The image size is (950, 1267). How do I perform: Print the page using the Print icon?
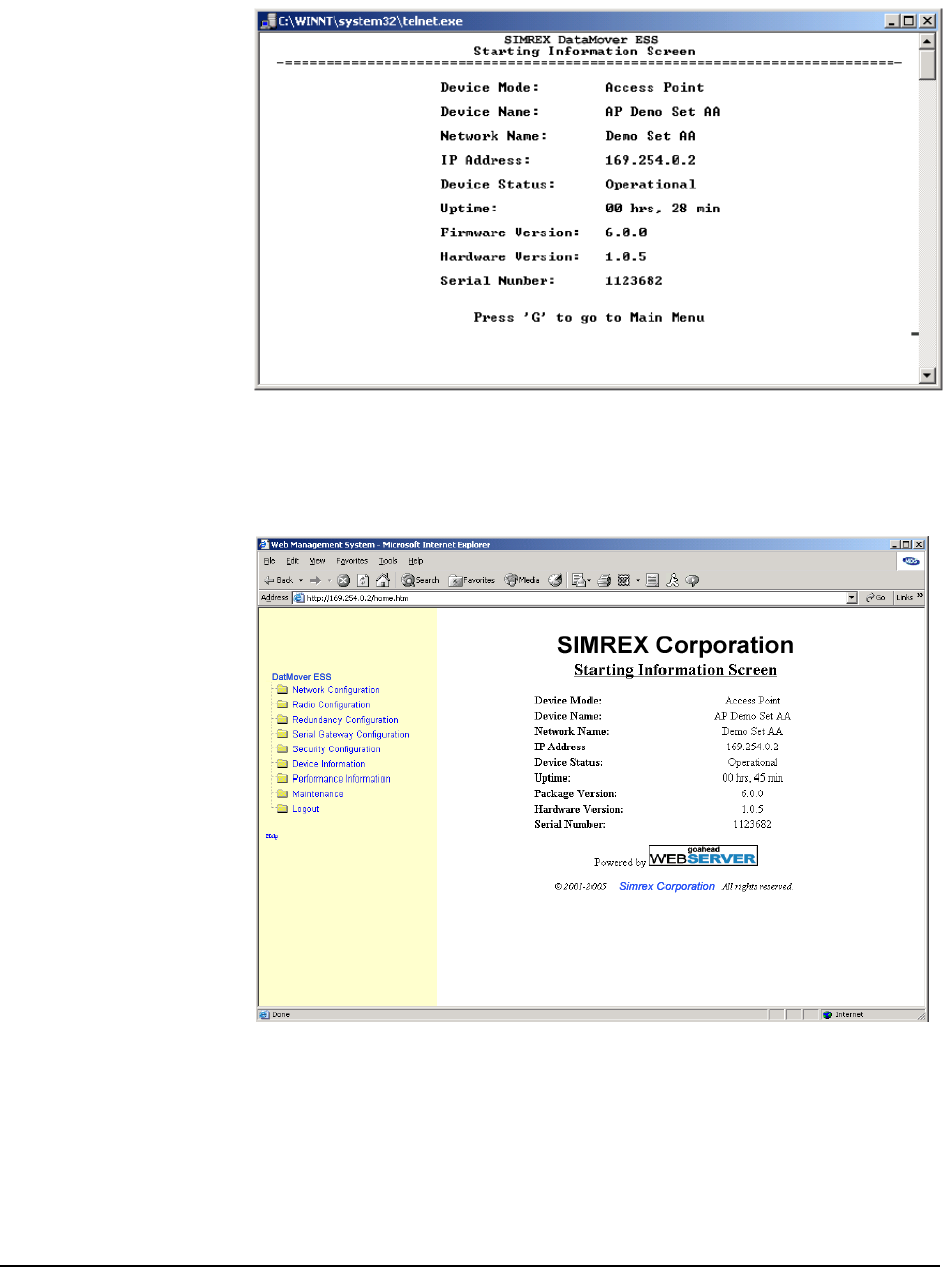coord(604,580)
